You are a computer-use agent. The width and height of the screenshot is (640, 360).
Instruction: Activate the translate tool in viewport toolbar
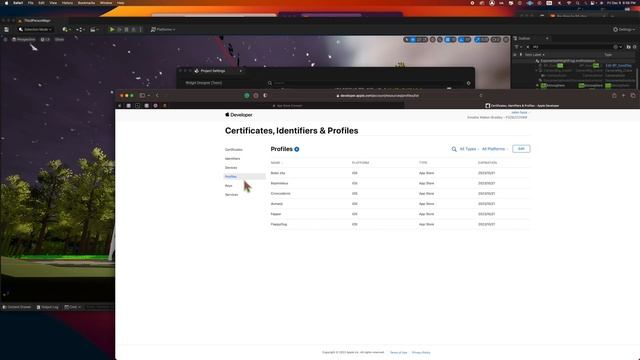413,40
